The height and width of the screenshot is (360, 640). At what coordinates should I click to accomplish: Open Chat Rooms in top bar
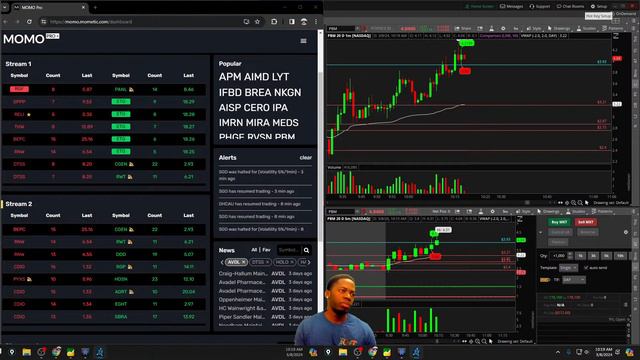pyautogui.click(x=571, y=7)
